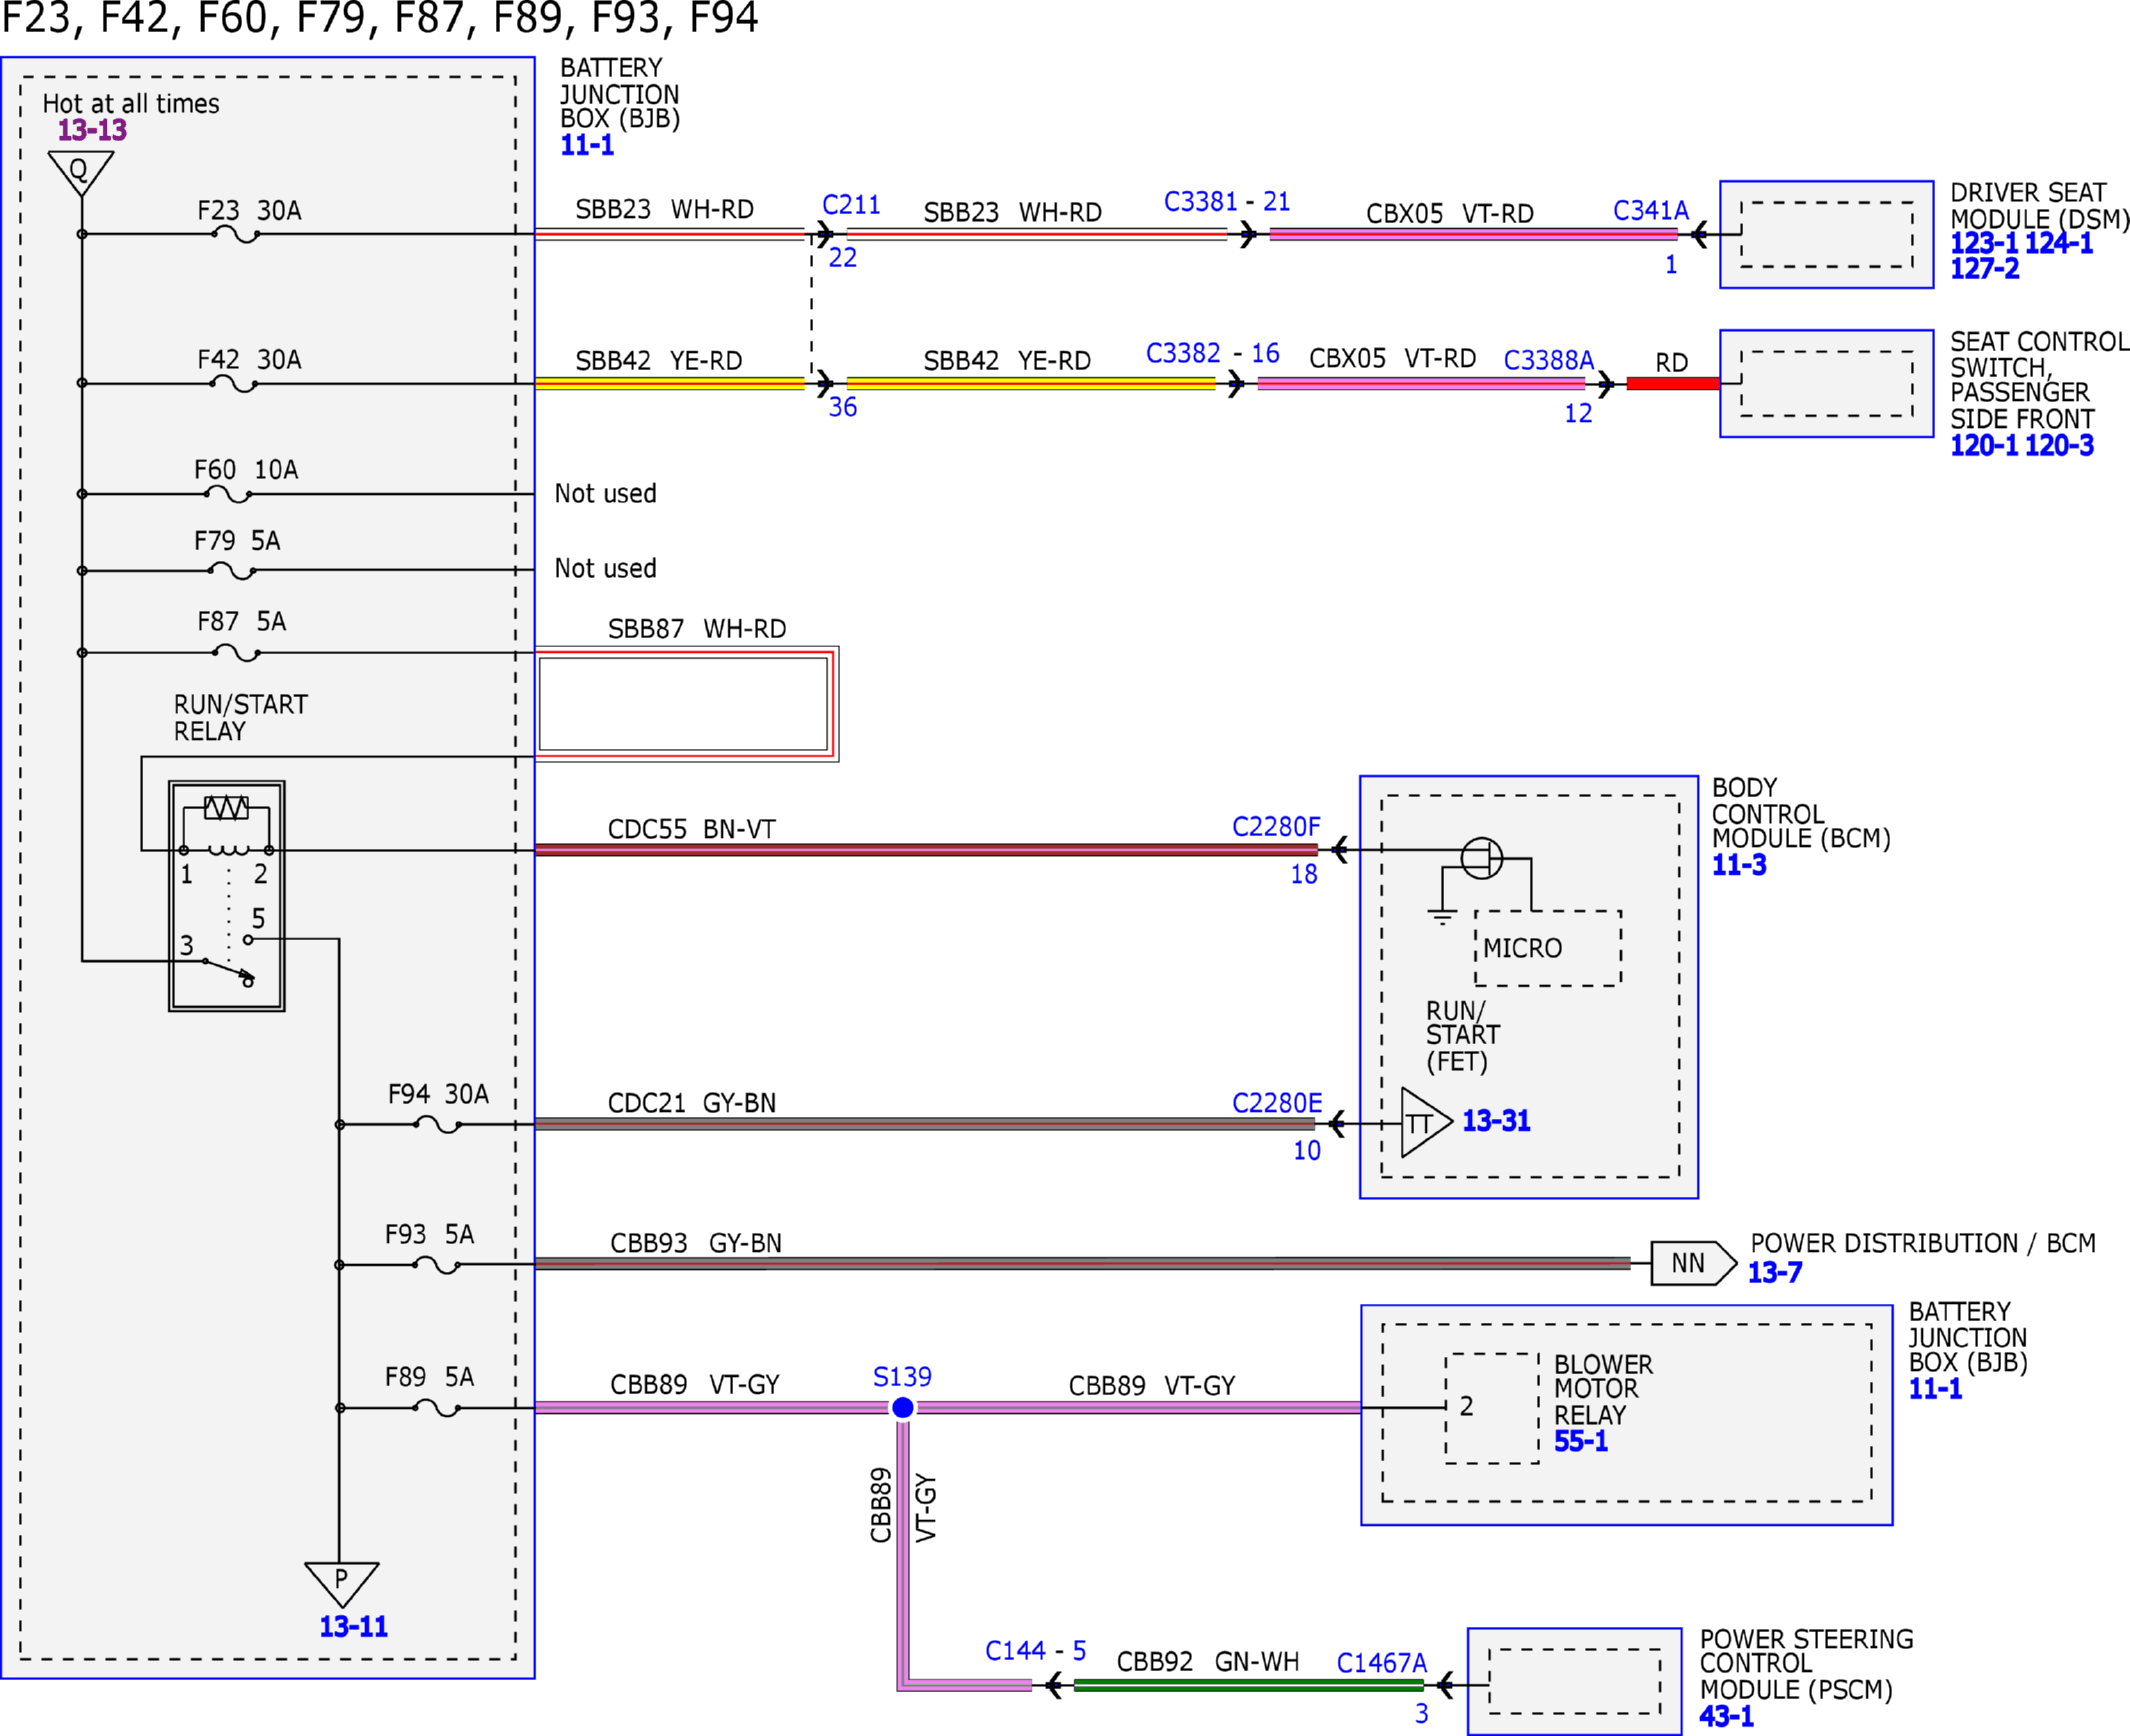Select the F94 30A fuse symbol
The image size is (2130, 1736).
coord(438,1125)
